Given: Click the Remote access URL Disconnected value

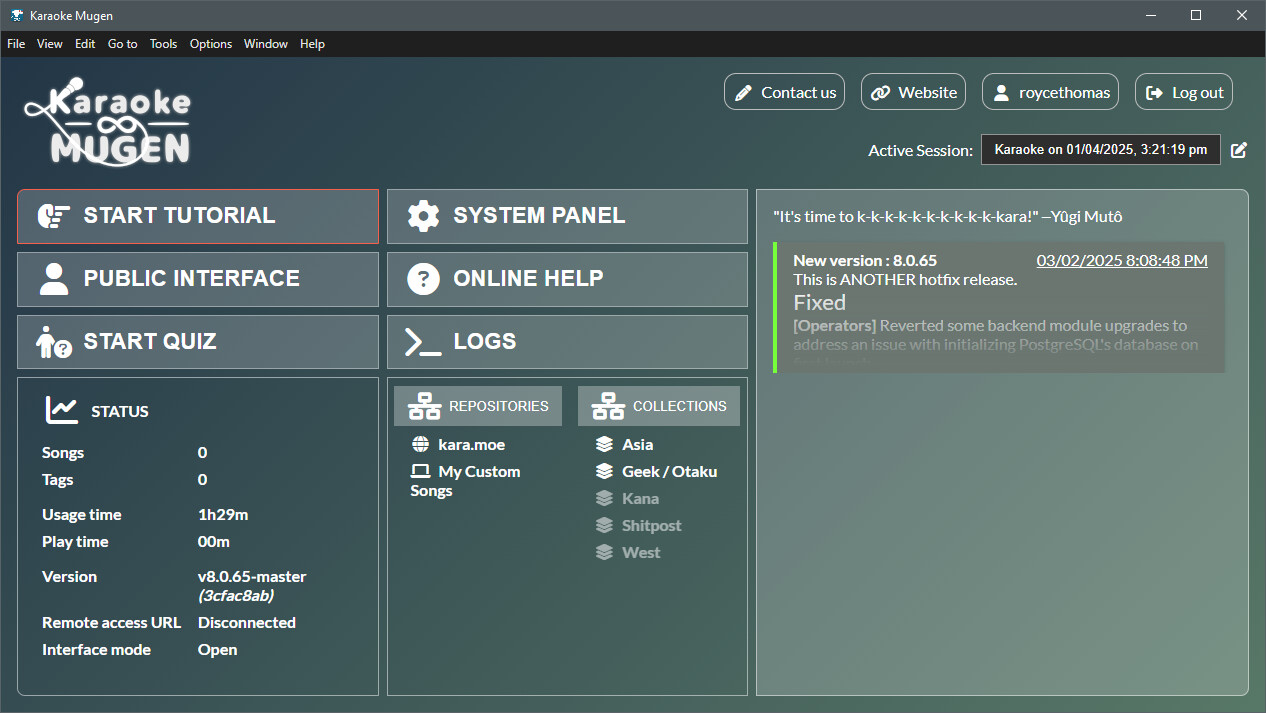Looking at the screenshot, I should [247, 622].
